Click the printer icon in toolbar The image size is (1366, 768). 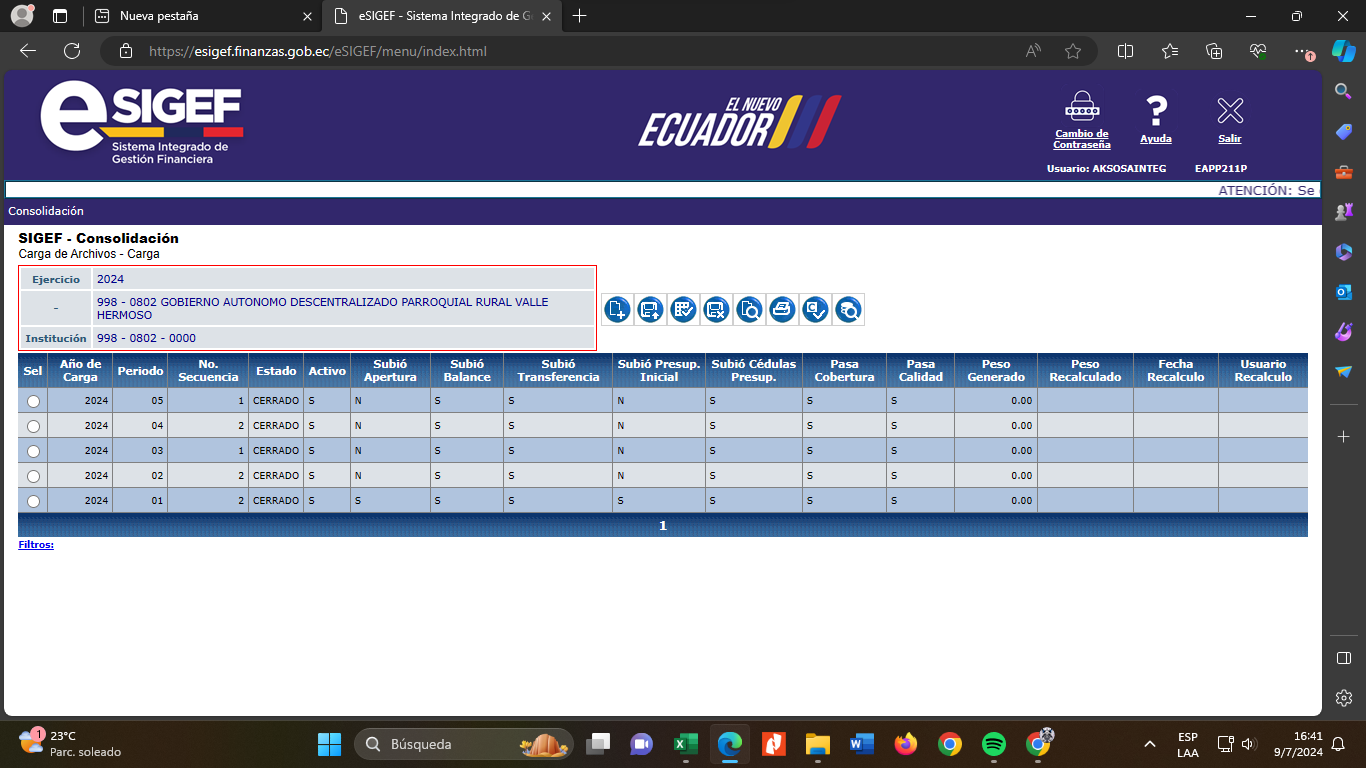click(x=782, y=310)
